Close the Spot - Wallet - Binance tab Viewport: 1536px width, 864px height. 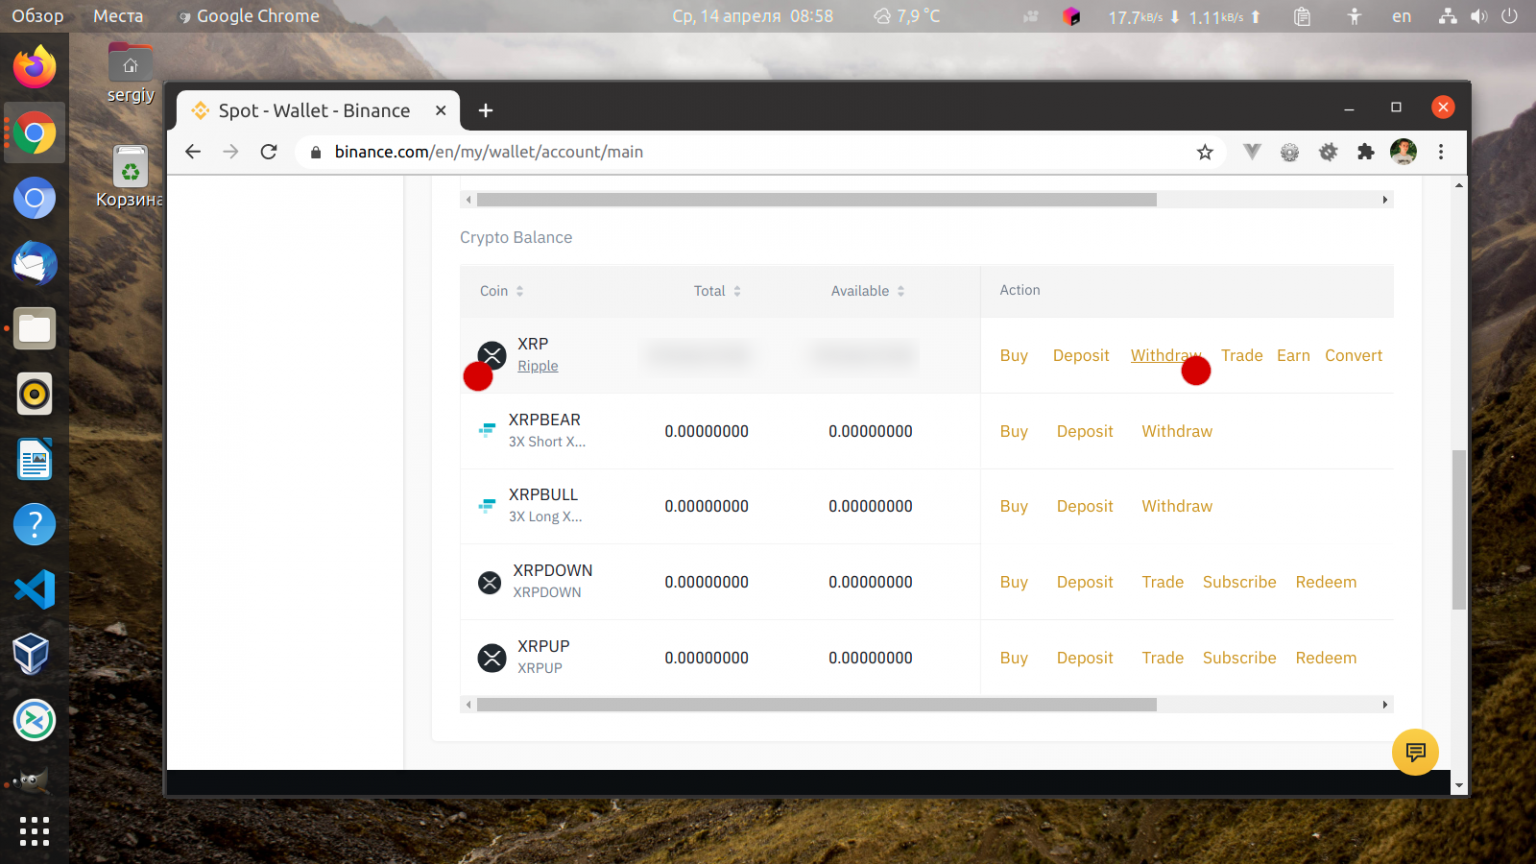point(440,111)
